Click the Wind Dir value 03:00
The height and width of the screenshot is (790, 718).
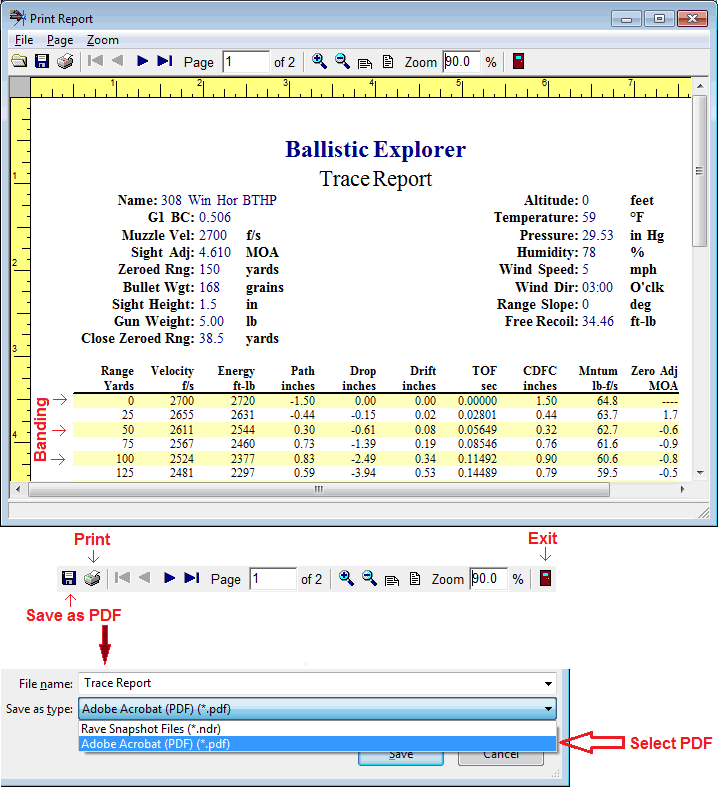pos(598,287)
